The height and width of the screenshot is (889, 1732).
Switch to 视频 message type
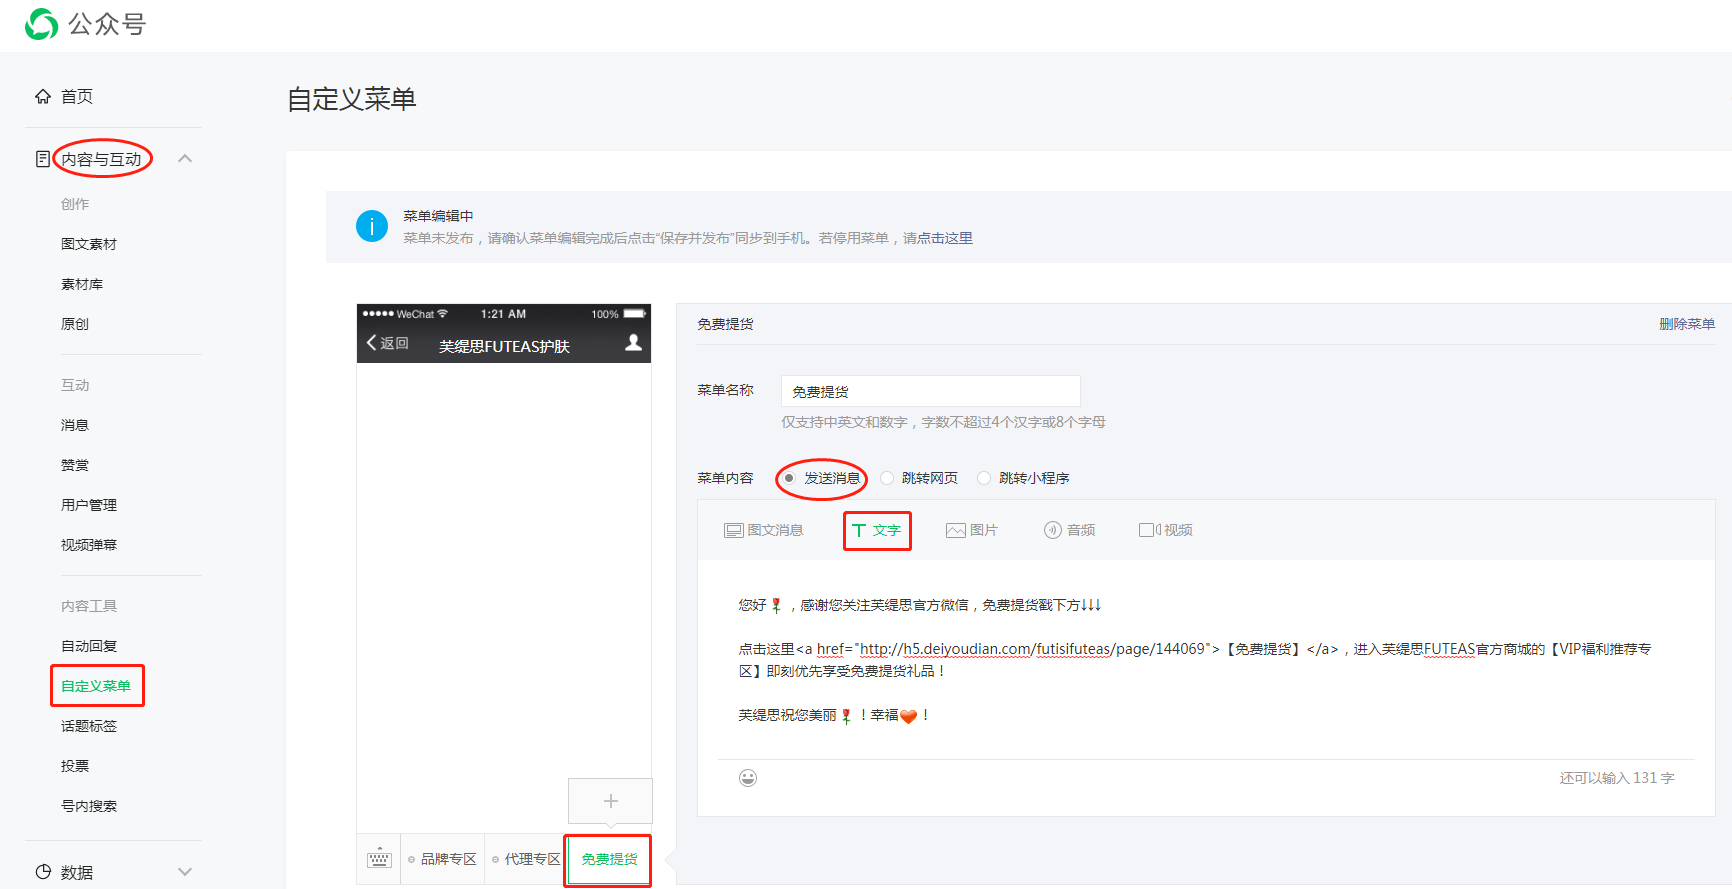pyautogui.click(x=1166, y=530)
